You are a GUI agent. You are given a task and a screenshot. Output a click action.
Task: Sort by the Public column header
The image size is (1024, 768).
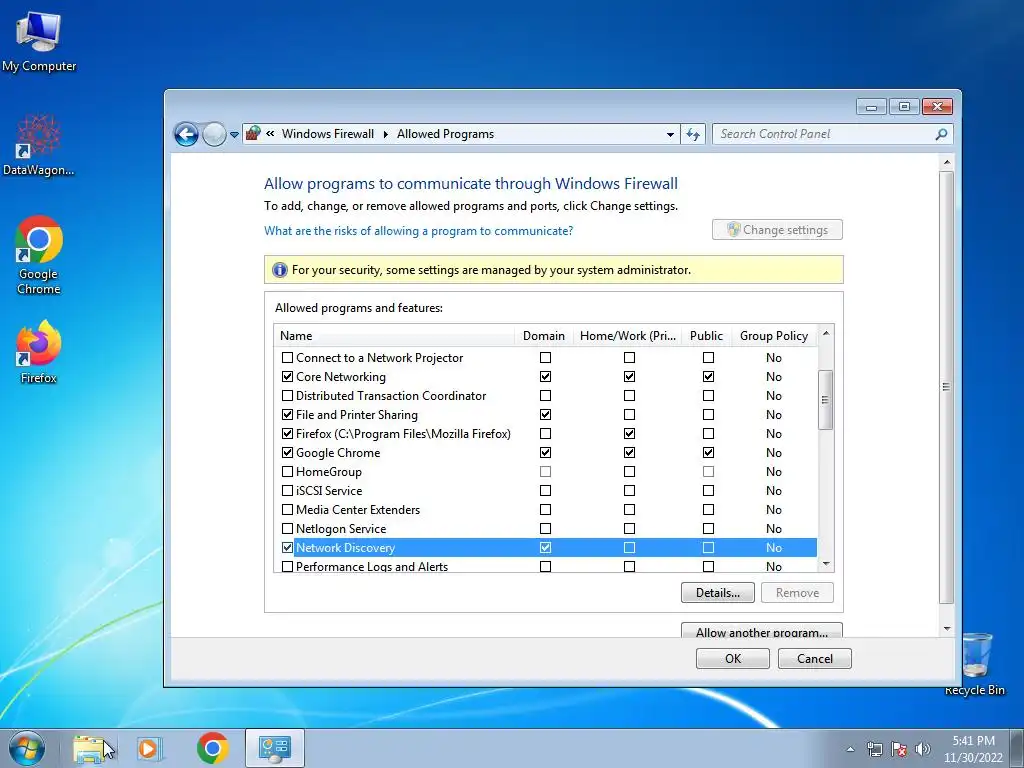coord(706,336)
